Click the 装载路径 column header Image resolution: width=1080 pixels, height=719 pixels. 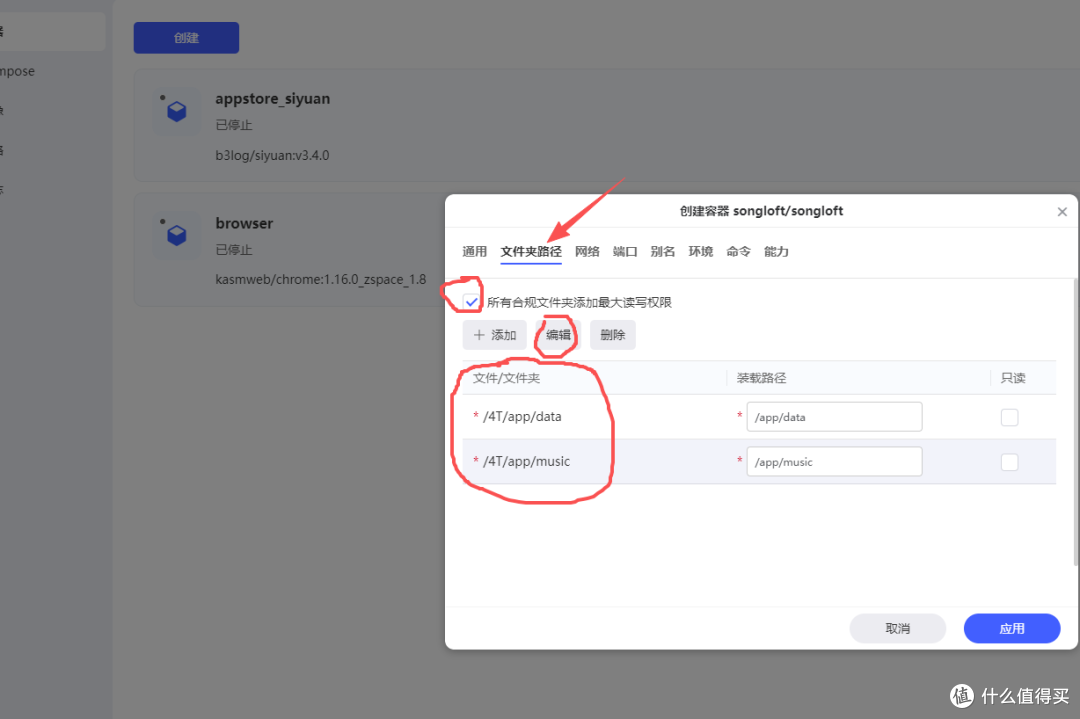point(761,378)
